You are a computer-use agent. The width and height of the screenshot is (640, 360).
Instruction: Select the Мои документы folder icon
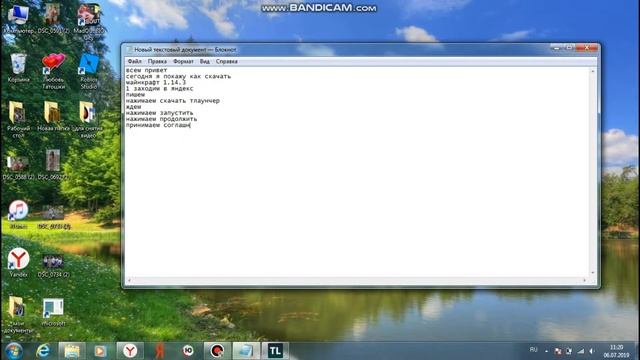[x=18, y=314]
